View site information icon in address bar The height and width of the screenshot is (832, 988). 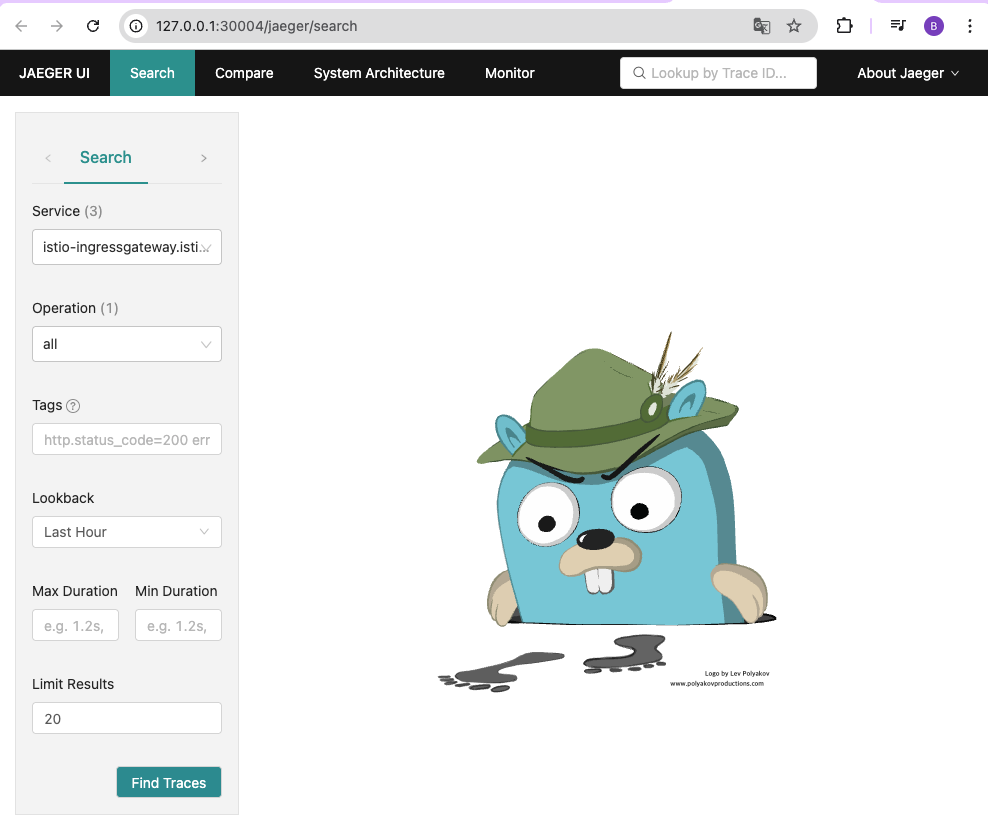coord(136,26)
